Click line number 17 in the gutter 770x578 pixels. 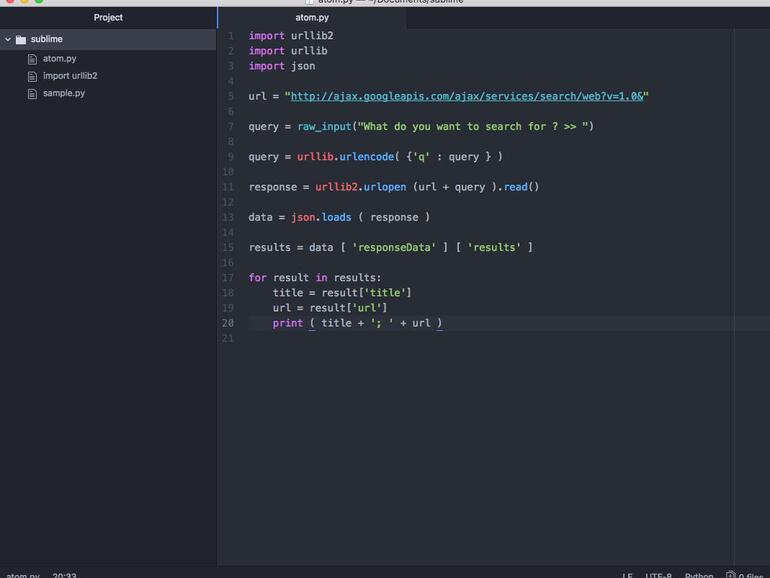228,278
